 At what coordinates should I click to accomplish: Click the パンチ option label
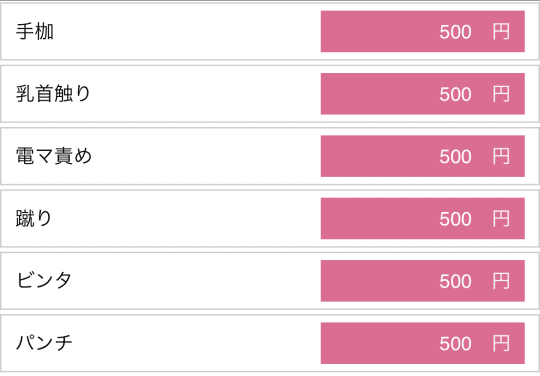click(x=44, y=343)
